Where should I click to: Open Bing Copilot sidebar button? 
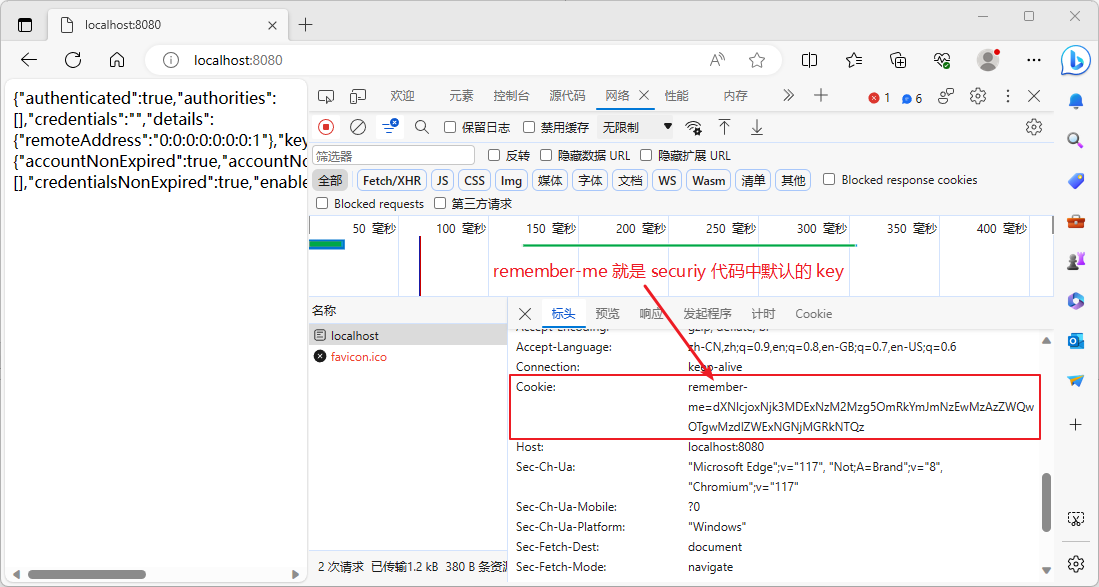point(1074,60)
